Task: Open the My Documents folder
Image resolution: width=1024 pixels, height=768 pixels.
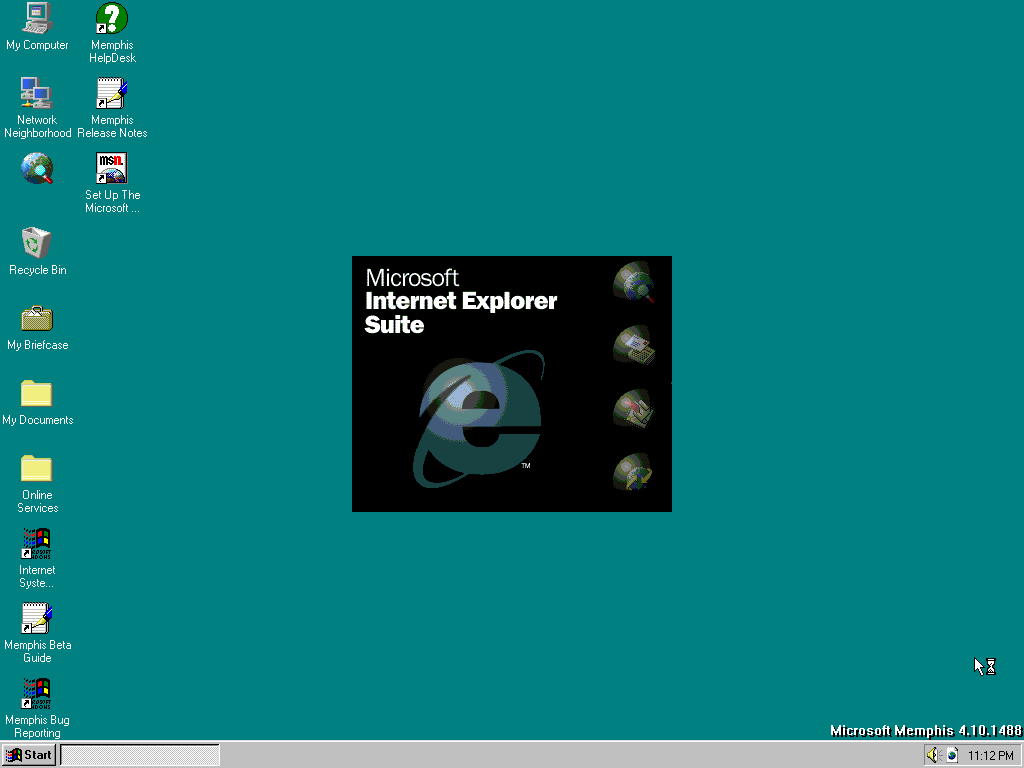Action: (x=37, y=394)
